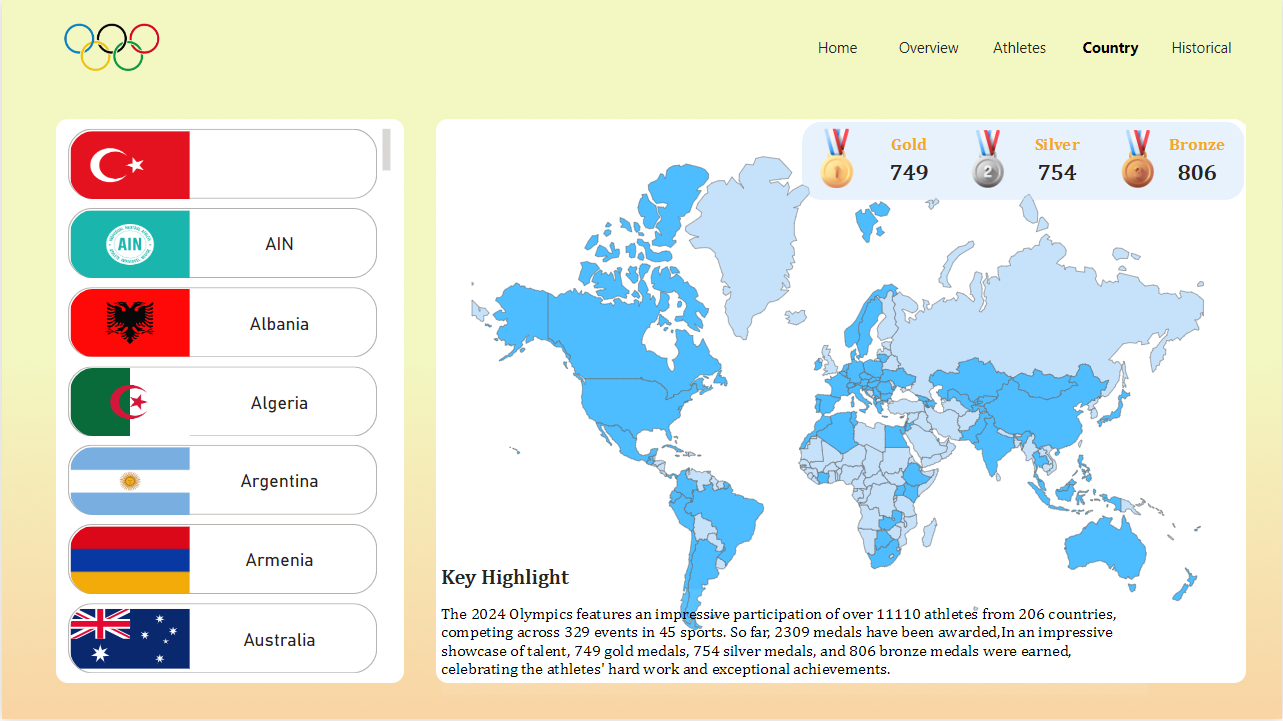Choose Albania in the country list

coord(223,322)
